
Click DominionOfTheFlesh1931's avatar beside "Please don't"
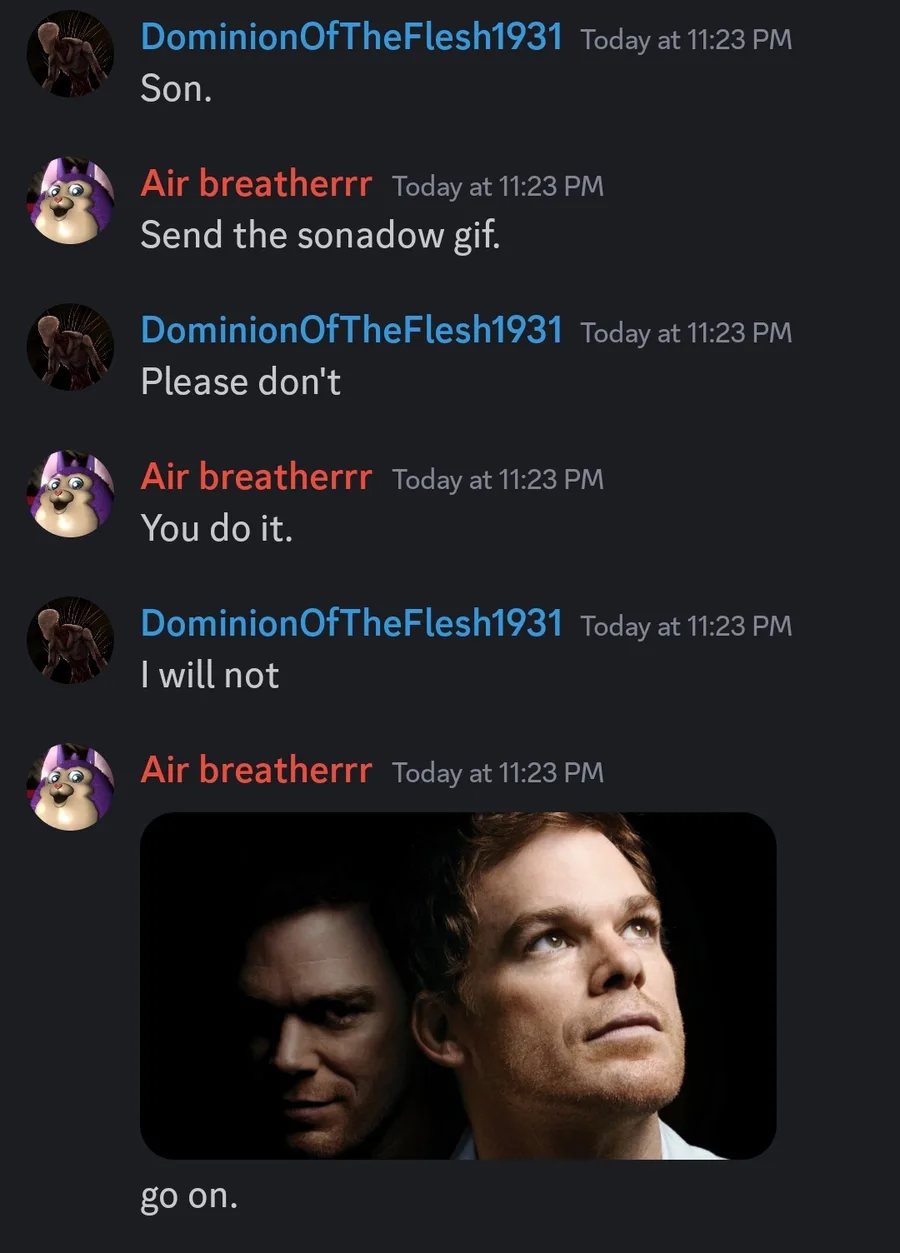point(70,347)
